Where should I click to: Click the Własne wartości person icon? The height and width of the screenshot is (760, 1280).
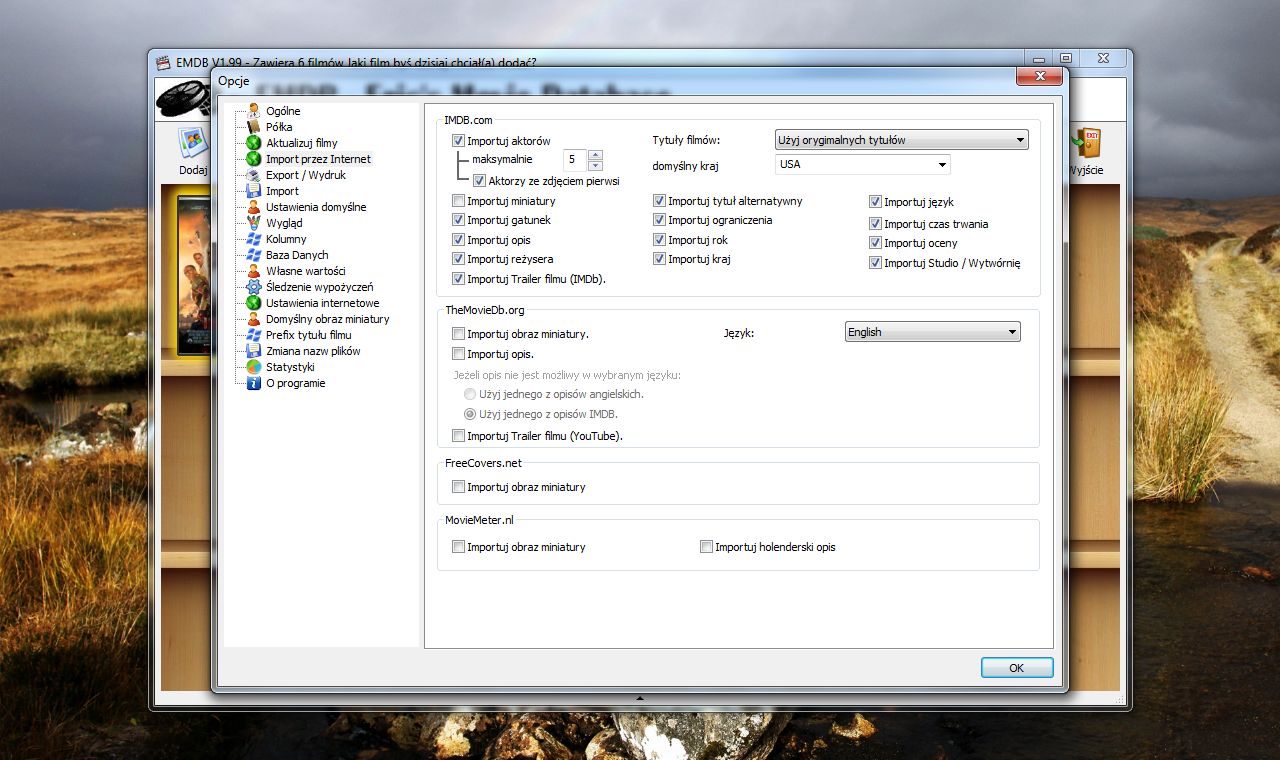(254, 271)
